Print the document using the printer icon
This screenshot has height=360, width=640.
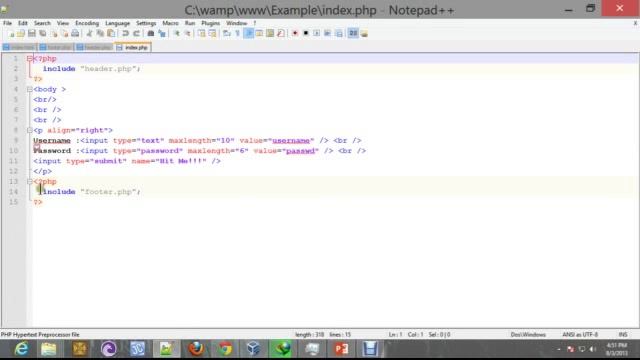(75, 33)
